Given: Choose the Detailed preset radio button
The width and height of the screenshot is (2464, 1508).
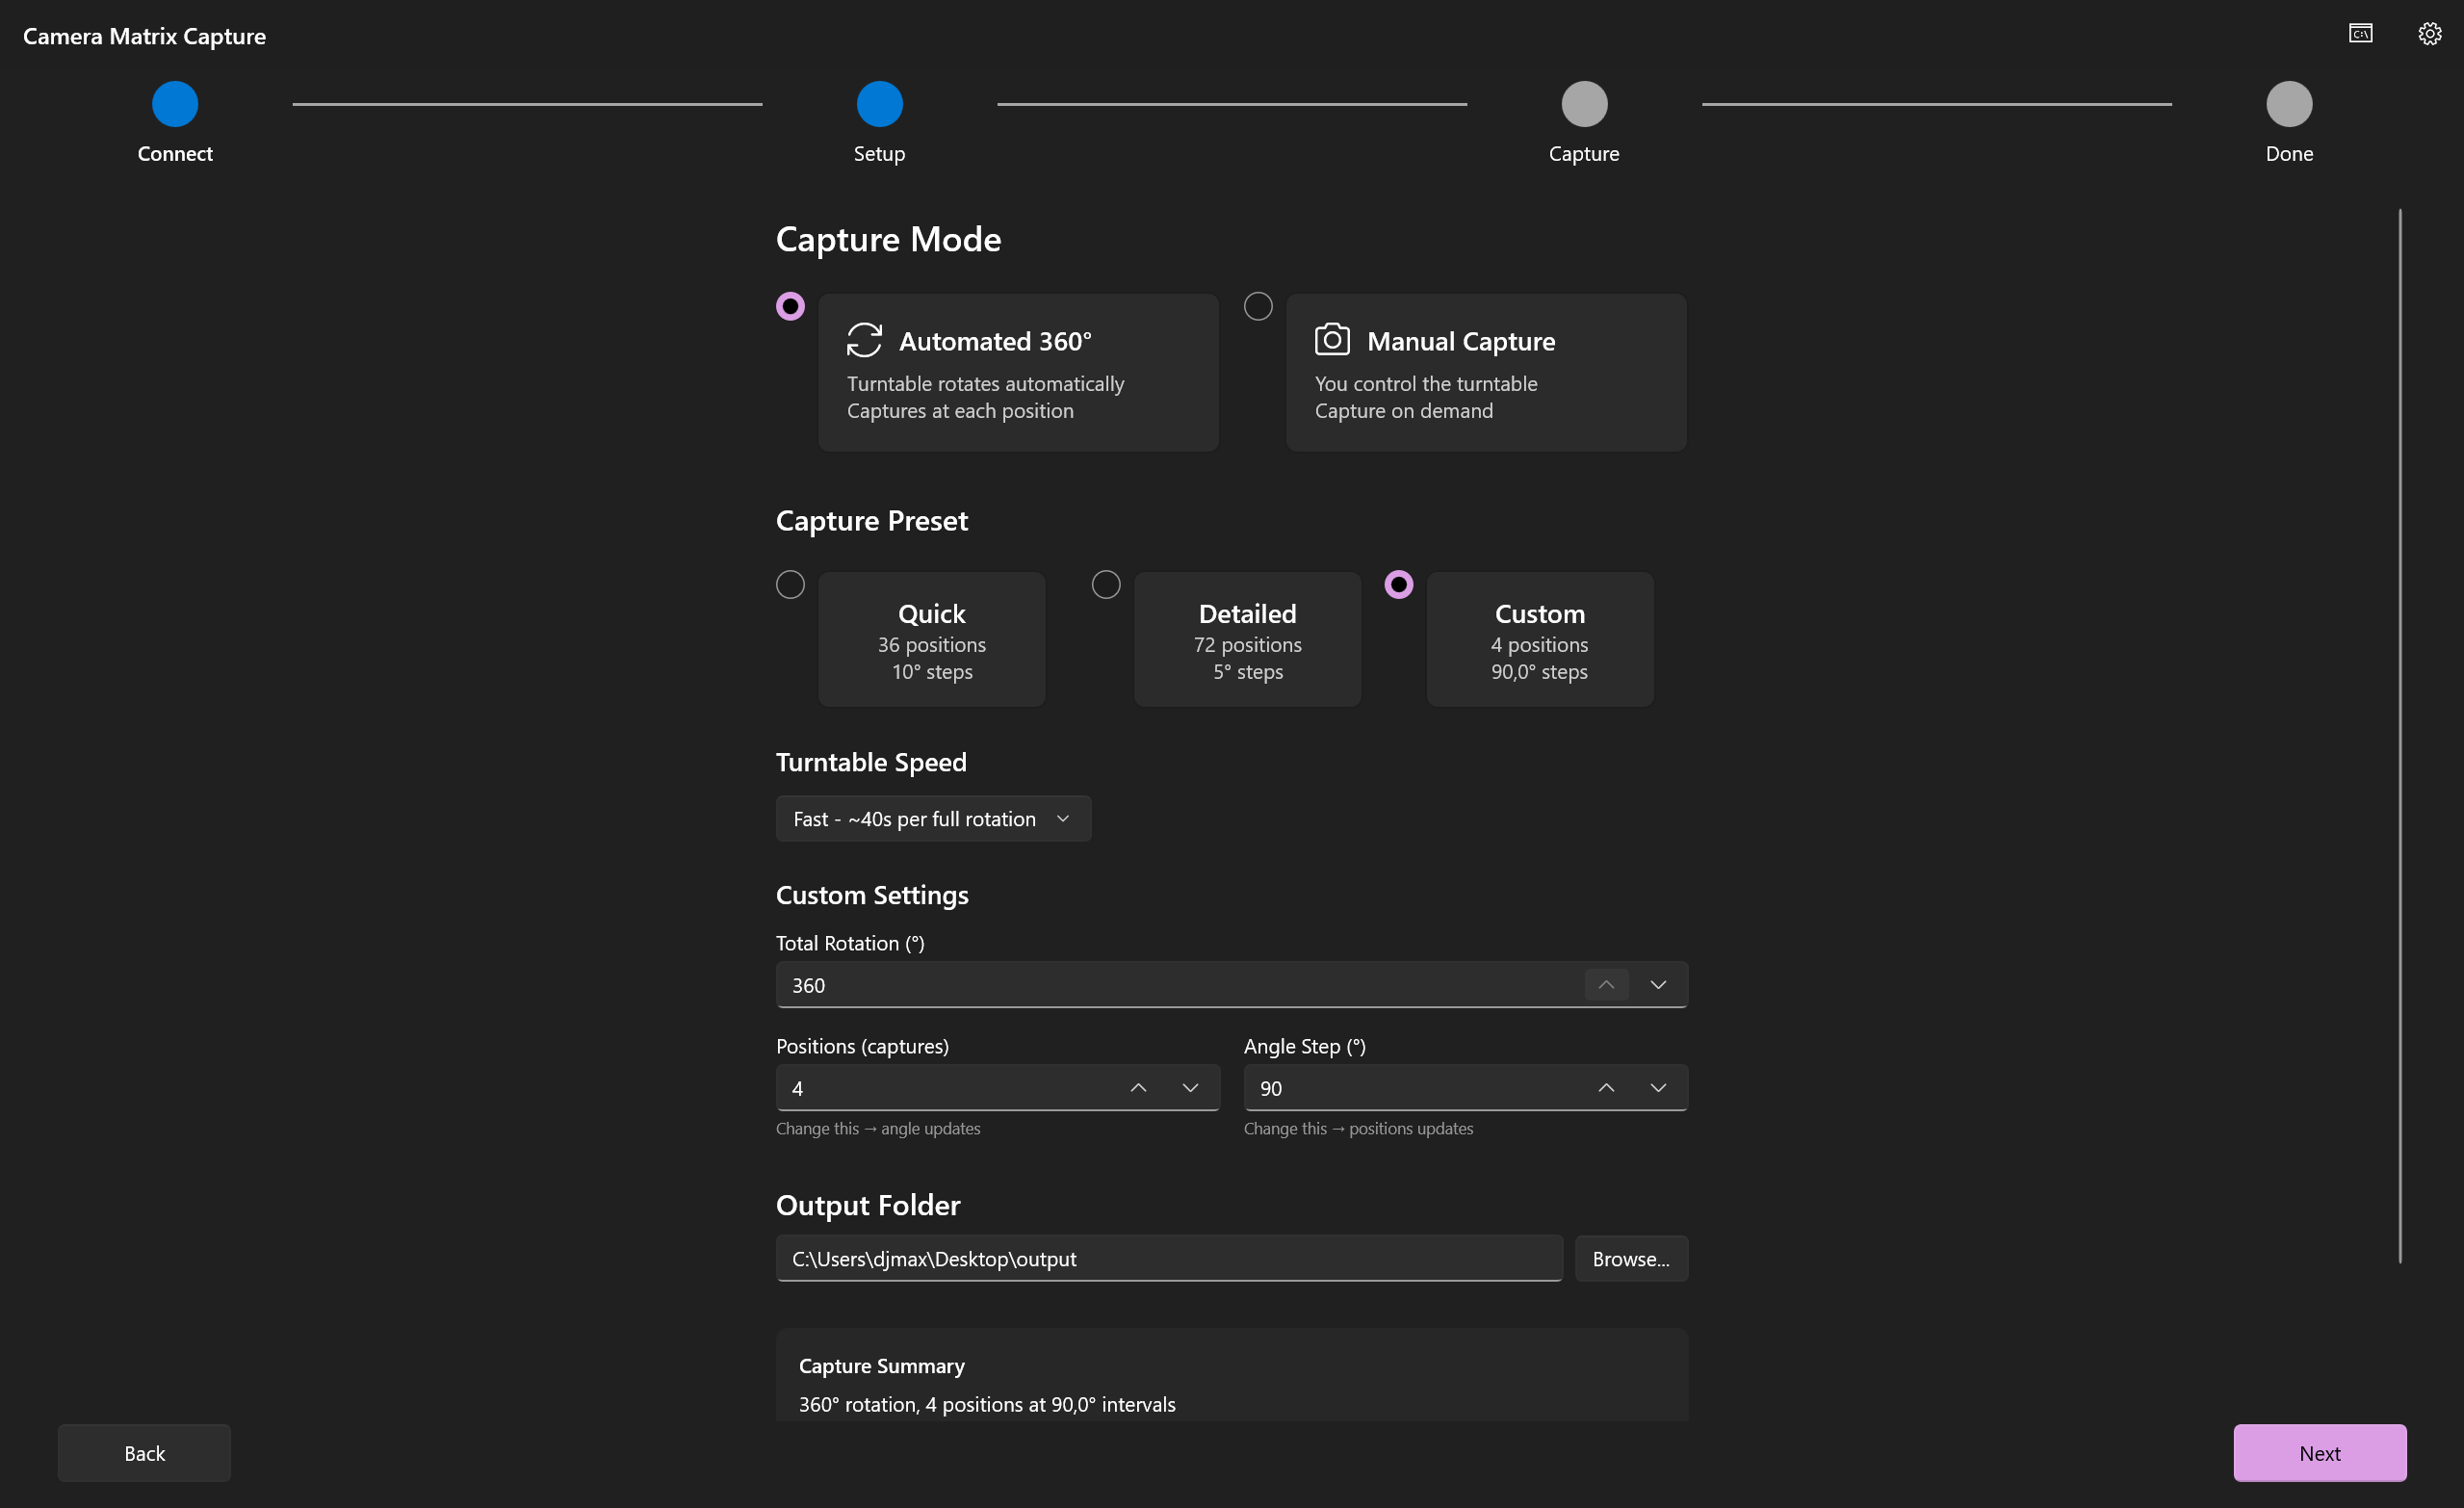Looking at the screenshot, I should [1106, 584].
